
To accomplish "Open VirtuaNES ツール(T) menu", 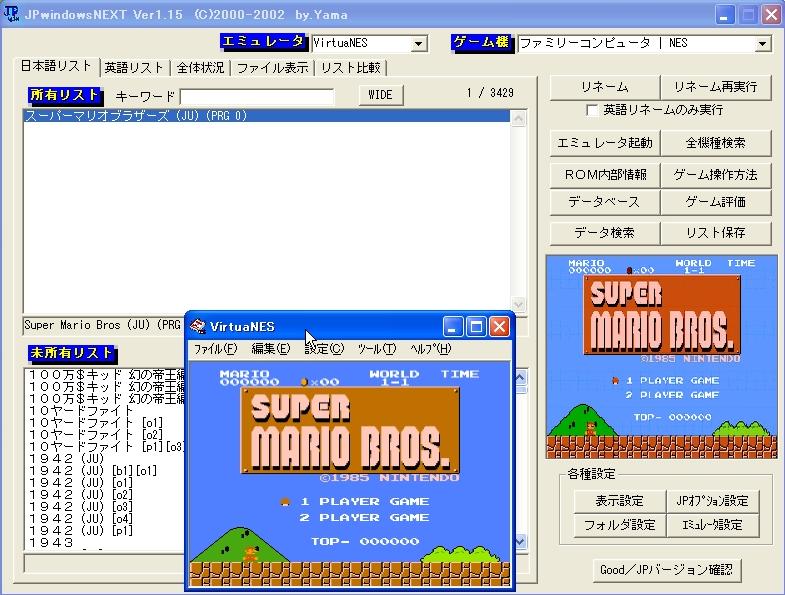I will click(x=376, y=349).
